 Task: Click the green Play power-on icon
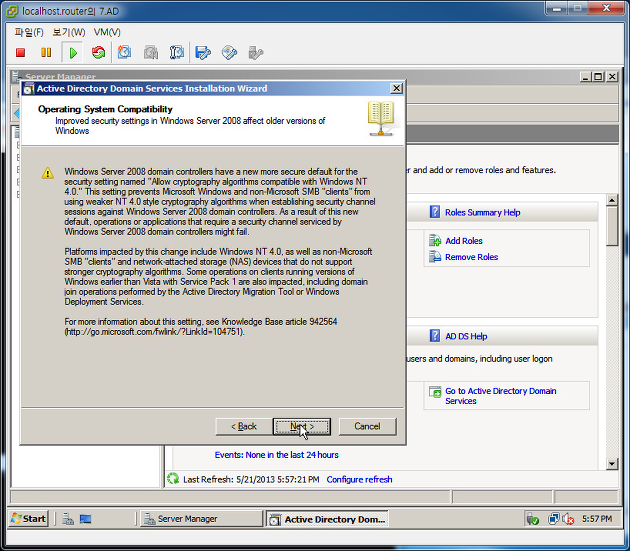click(x=73, y=53)
